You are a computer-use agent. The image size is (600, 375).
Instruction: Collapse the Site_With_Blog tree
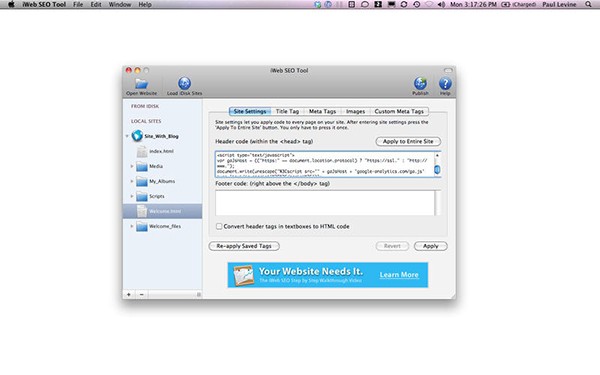[127, 136]
